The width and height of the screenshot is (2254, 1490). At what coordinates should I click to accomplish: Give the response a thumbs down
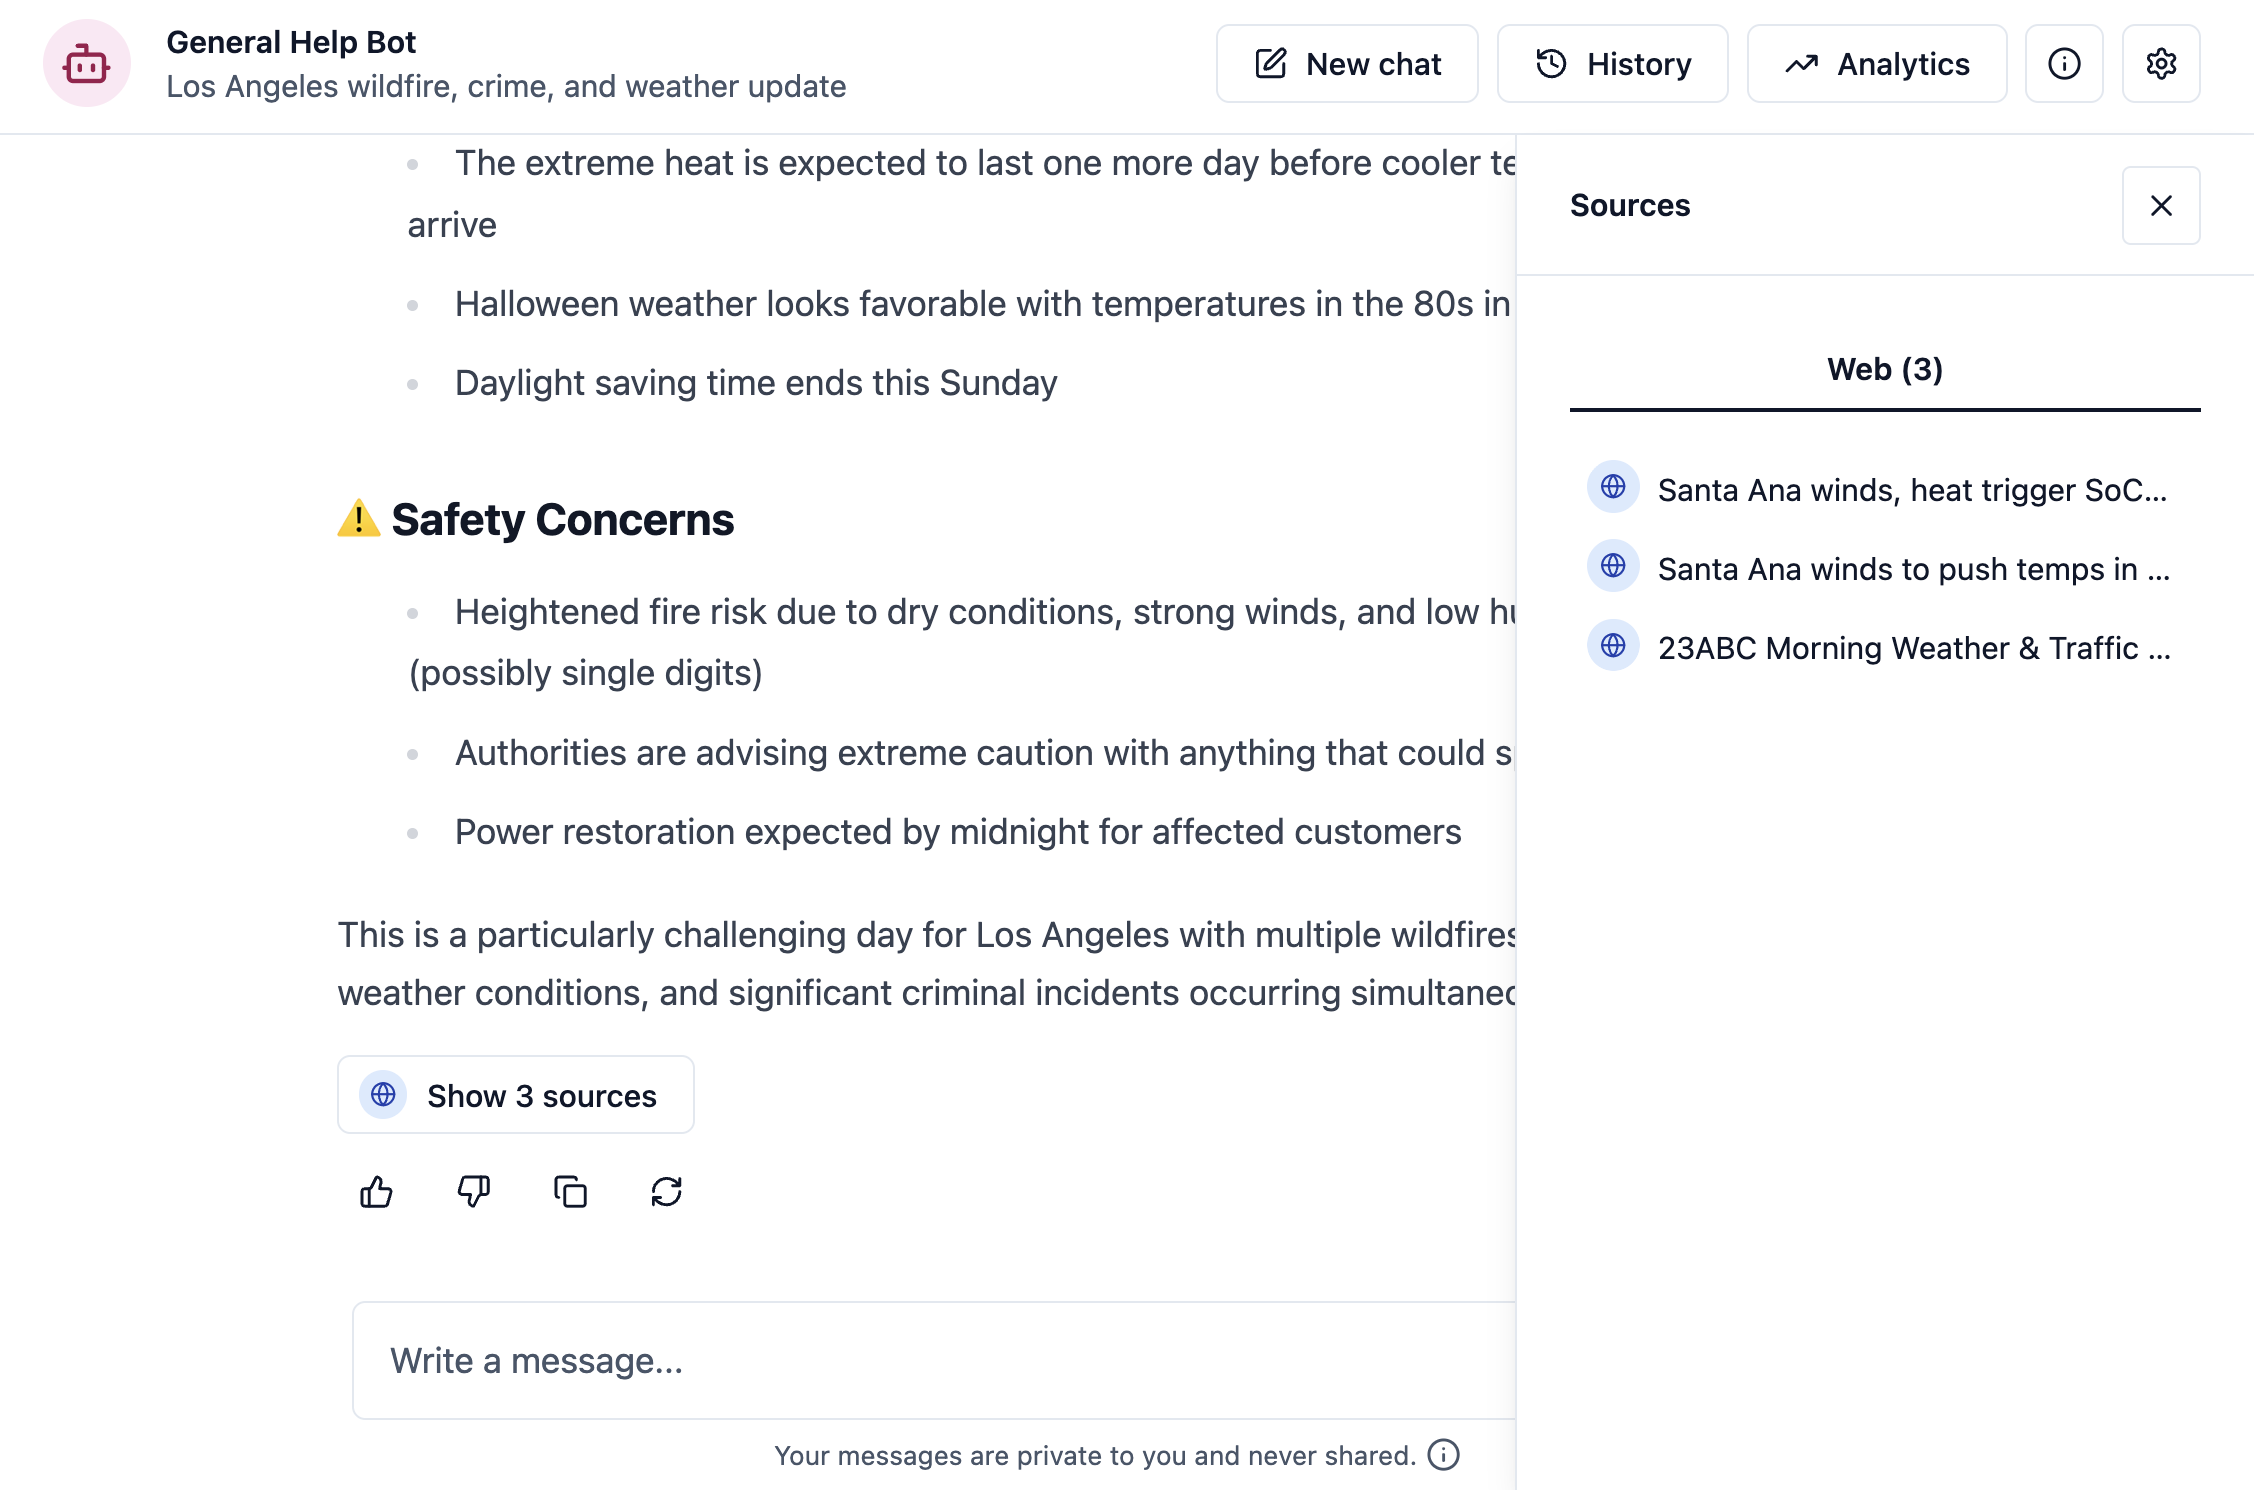[x=473, y=1191]
